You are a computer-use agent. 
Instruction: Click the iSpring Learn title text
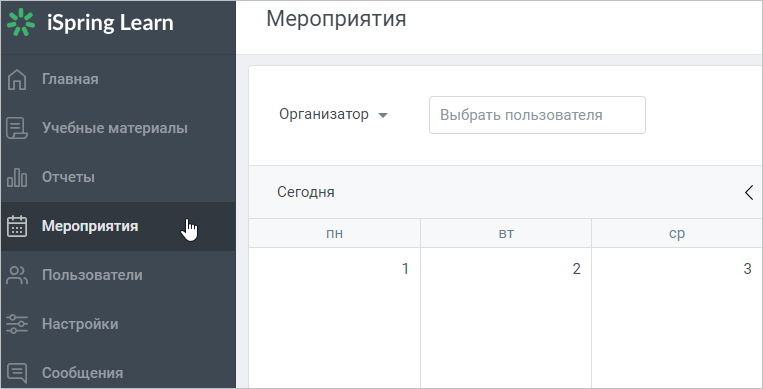[x=110, y=22]
